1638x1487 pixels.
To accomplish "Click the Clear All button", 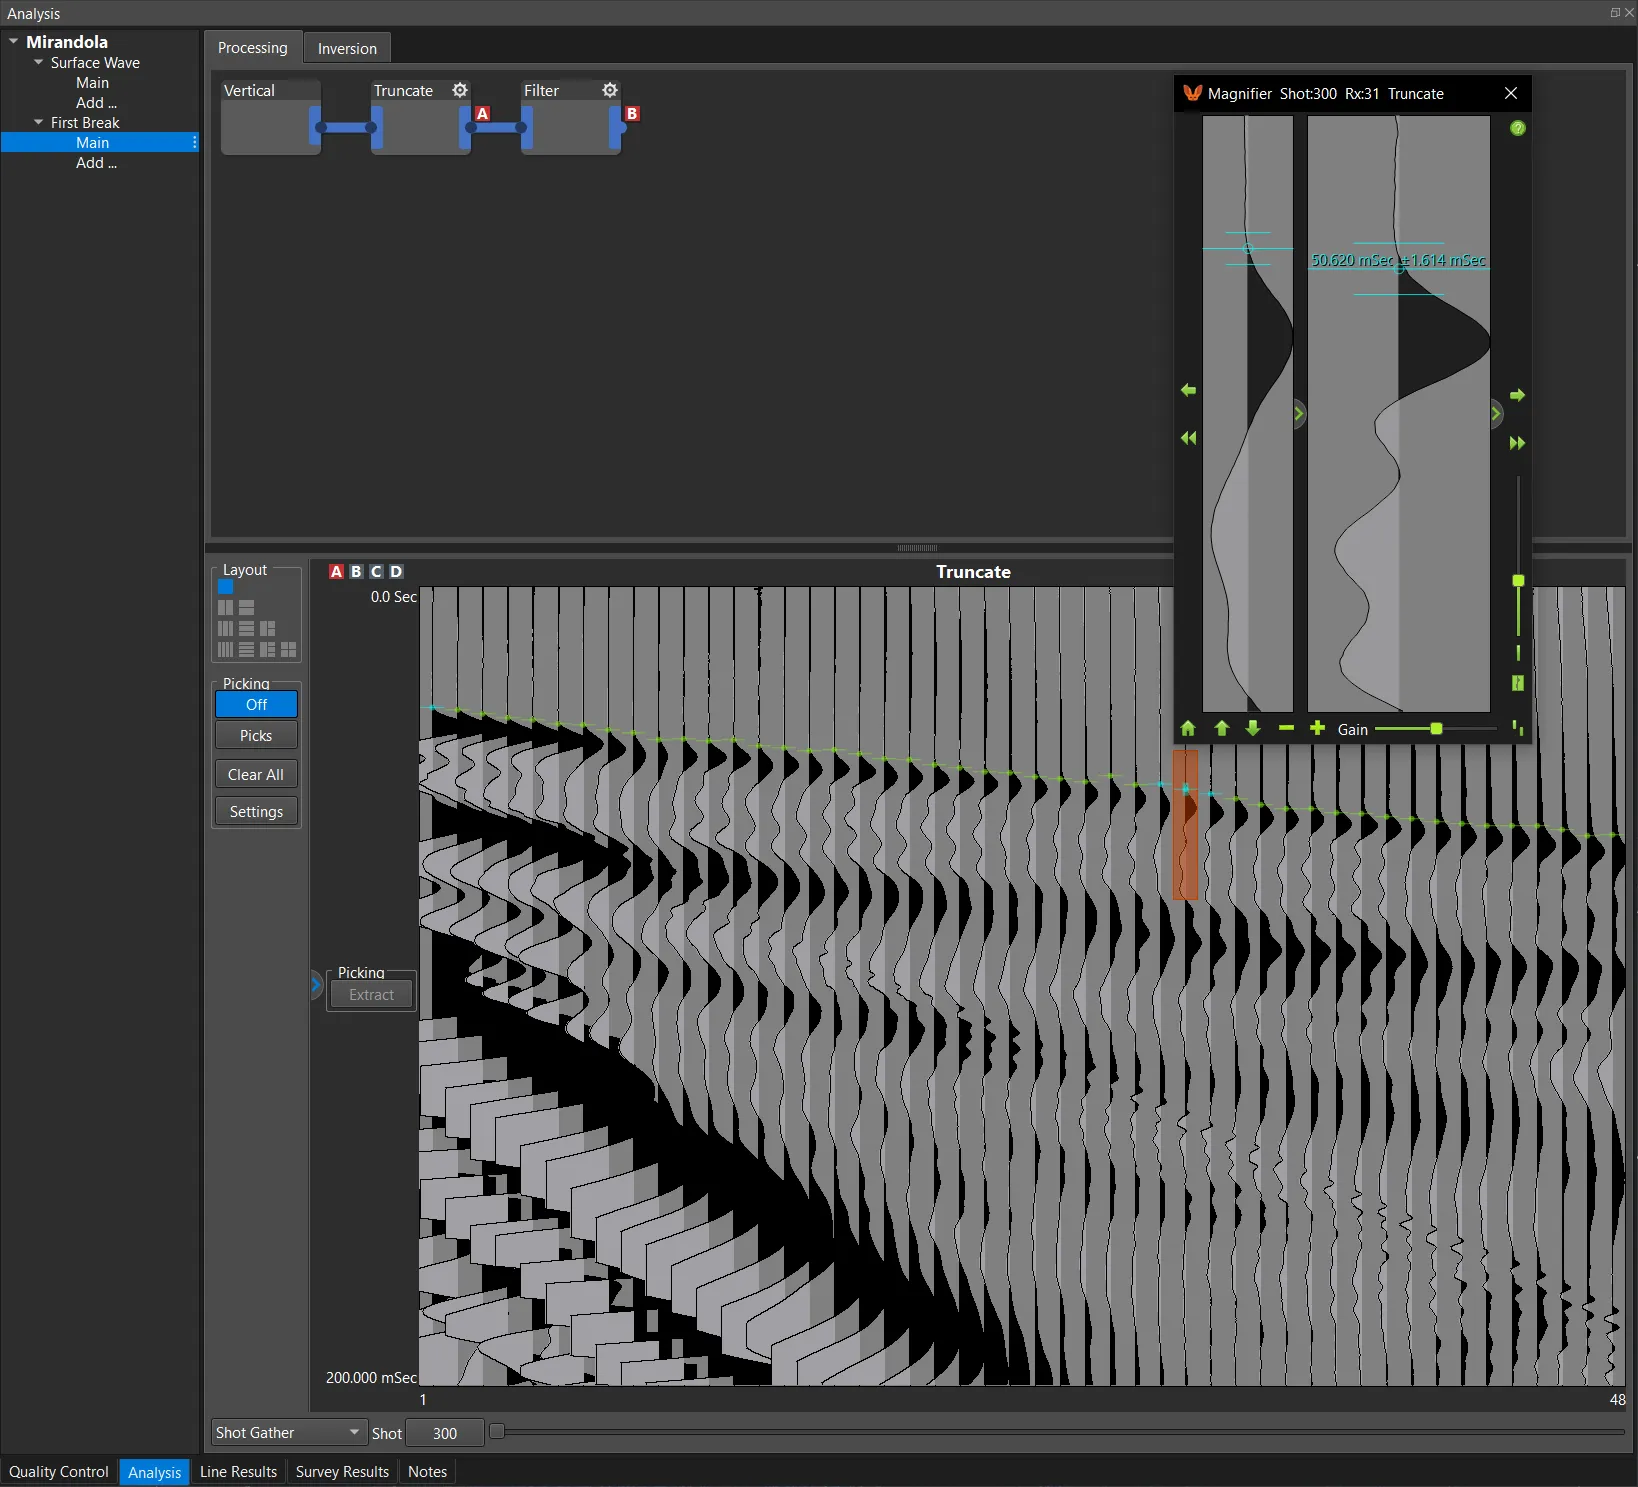I will [x=256, y=775].
